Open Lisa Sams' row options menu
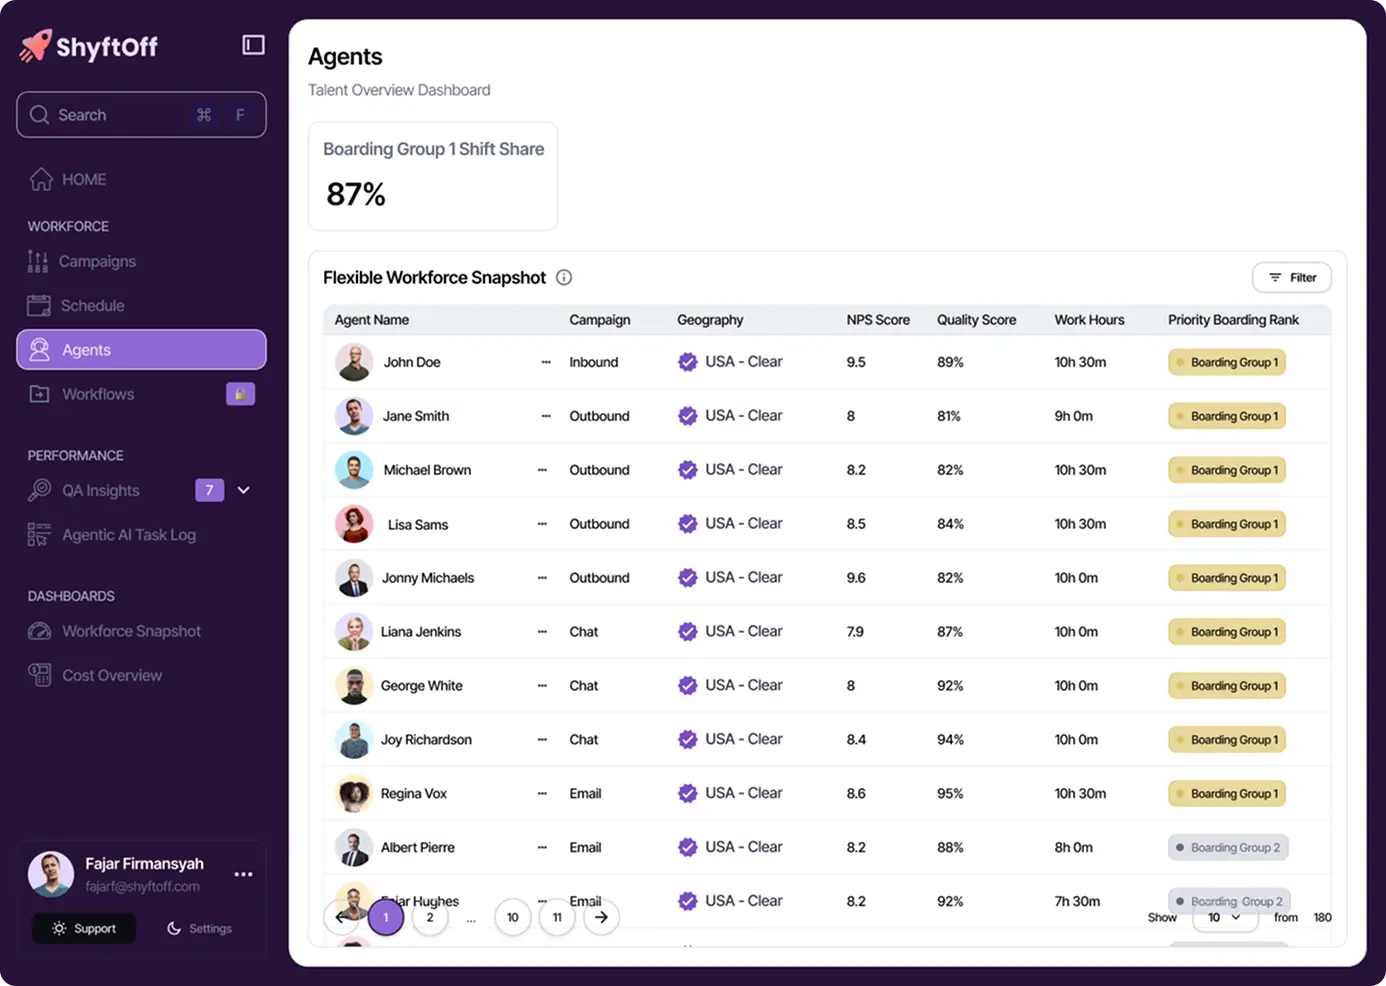Image resolution: width=1386 pixels, height=986 pixels. (542, 524)
